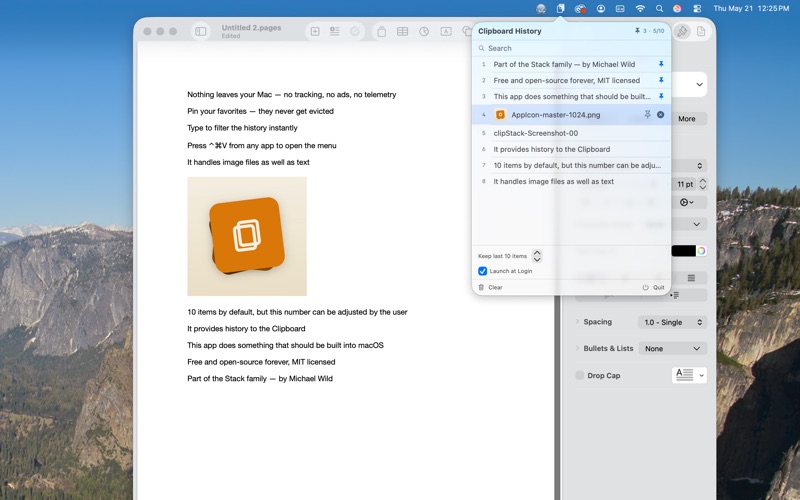Open the clipboard history menu bar icon
This screenshot has height=500, width=800.
point(560,8)
